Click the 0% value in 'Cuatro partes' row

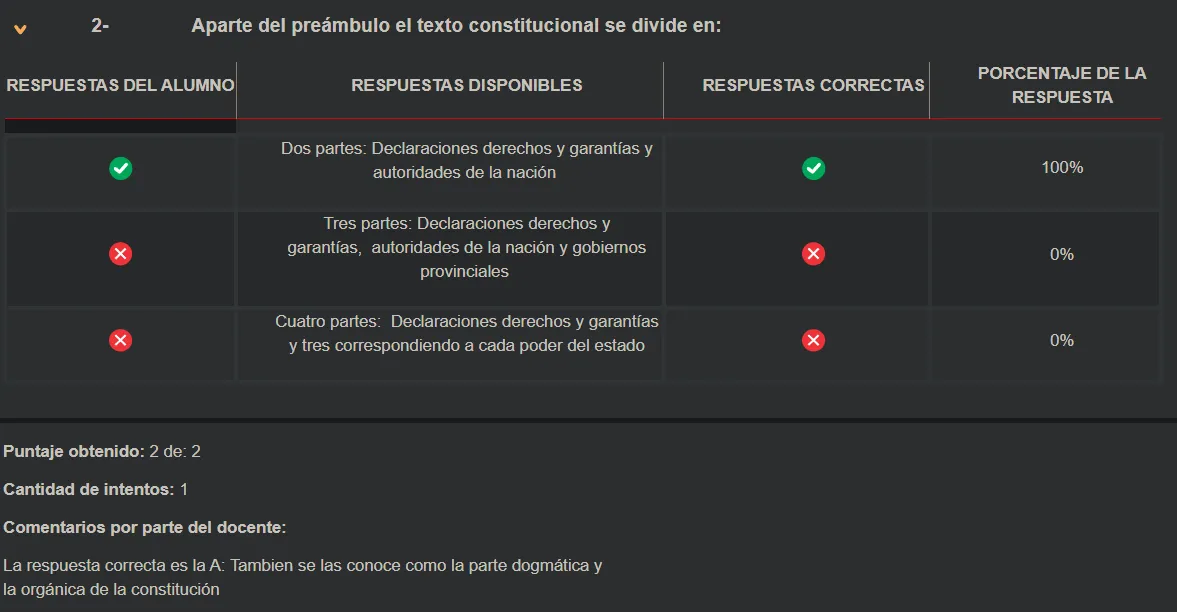(1061, 341)
